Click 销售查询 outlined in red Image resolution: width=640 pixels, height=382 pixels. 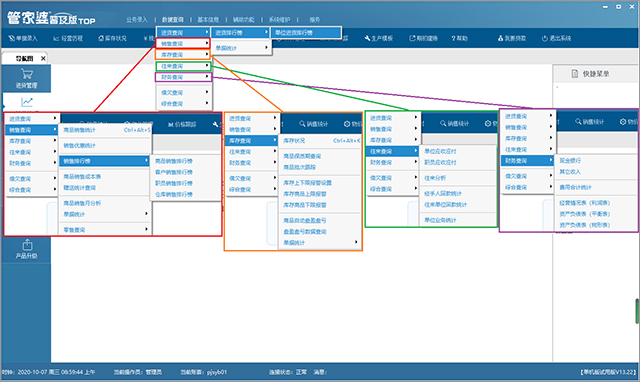tap(183, 44)
